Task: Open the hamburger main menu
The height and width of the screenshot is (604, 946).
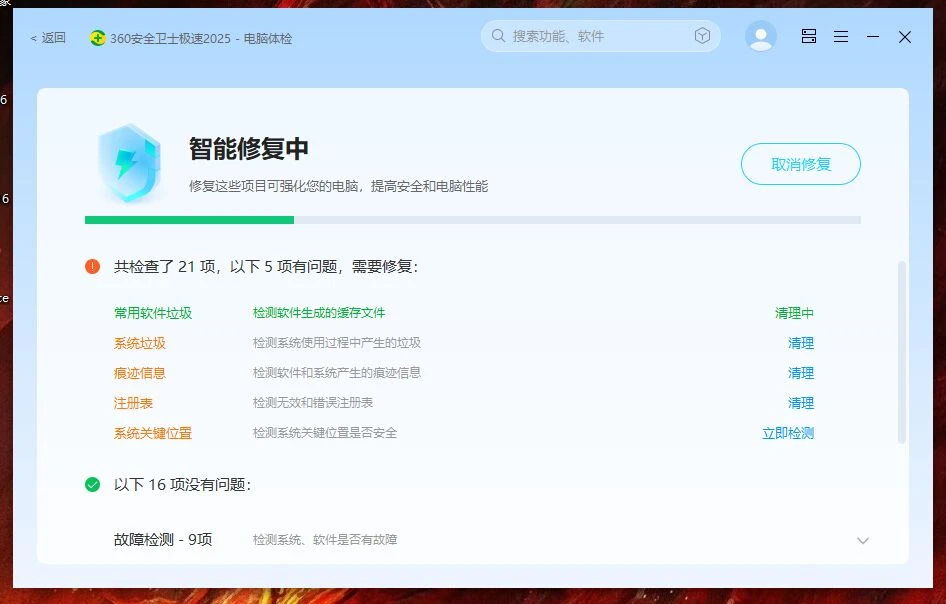Action: pyautogui.click(x=841, y=37)
